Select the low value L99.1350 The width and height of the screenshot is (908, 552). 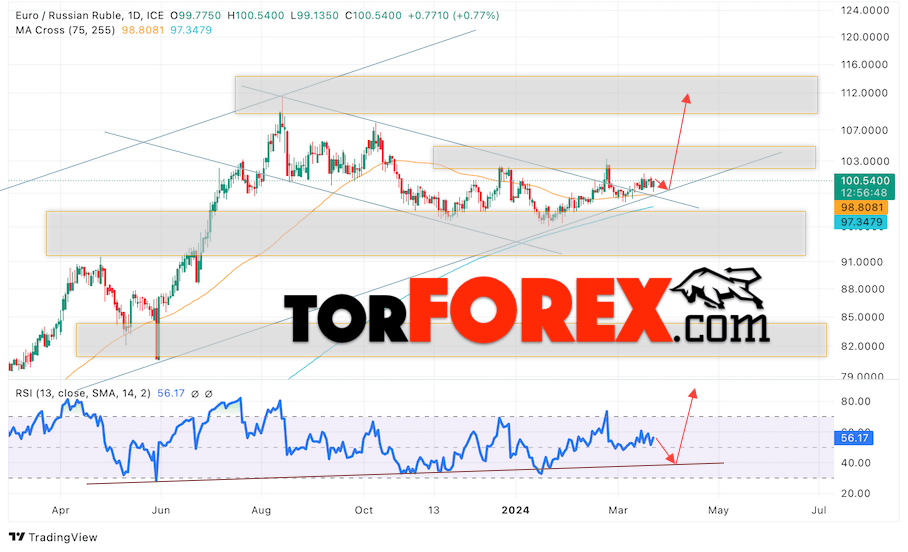pos(314,16)
